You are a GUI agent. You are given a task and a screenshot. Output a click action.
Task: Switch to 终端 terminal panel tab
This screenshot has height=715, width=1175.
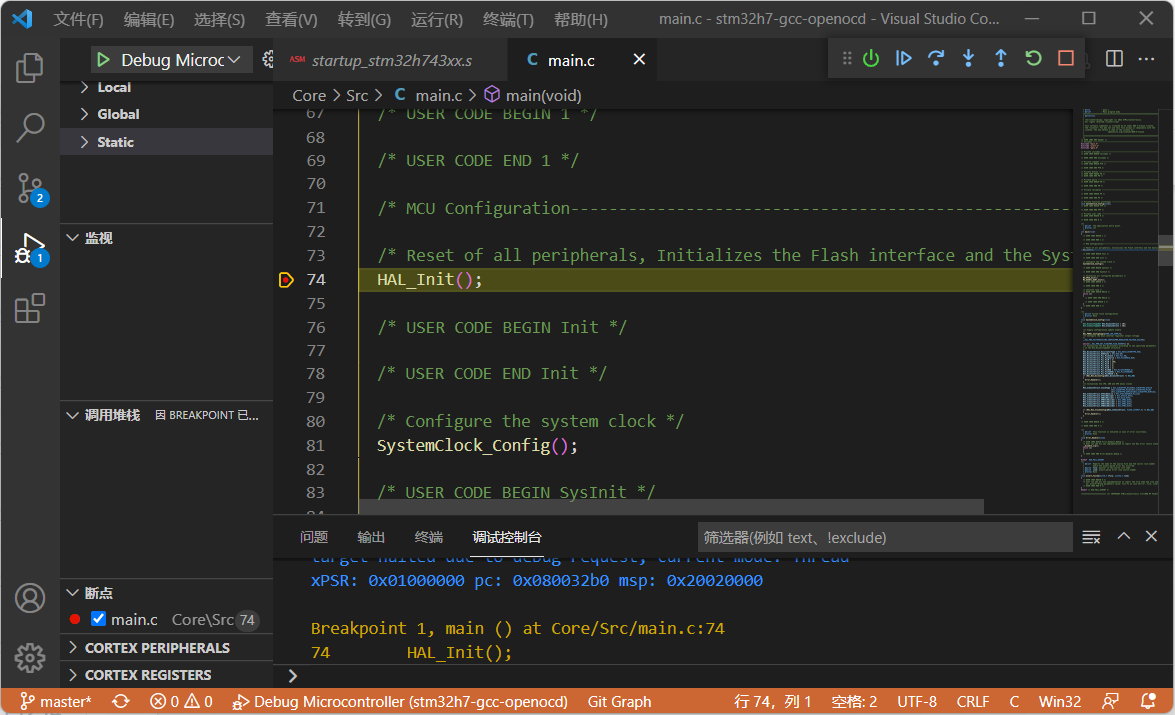[x=429, y=537]
